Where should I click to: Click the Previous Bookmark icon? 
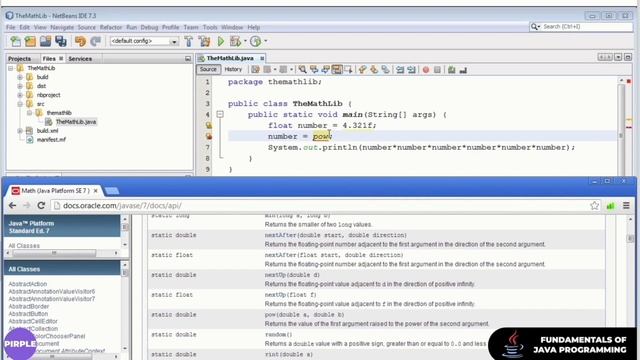(x=362, y=70)
